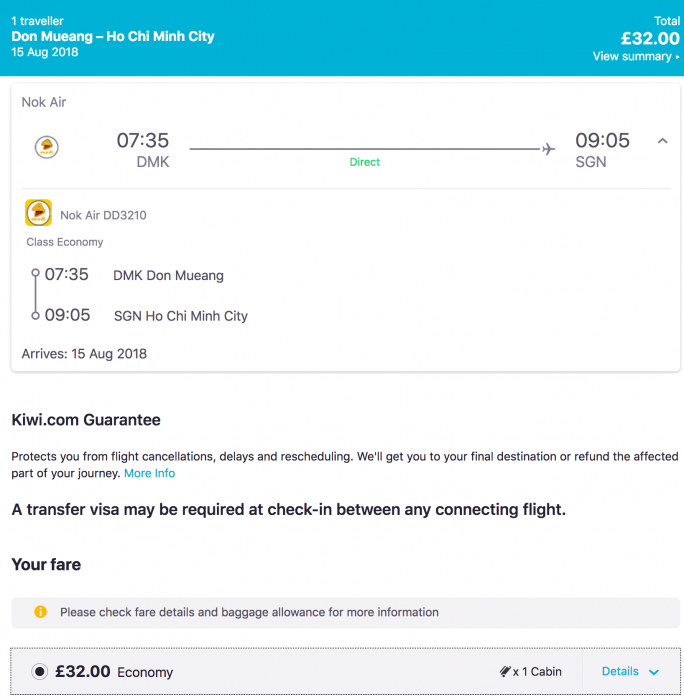The width and height of the screenshot is (684, 700).
Task: Click the small round Nok Air logo
Action: tap(46, 148)
